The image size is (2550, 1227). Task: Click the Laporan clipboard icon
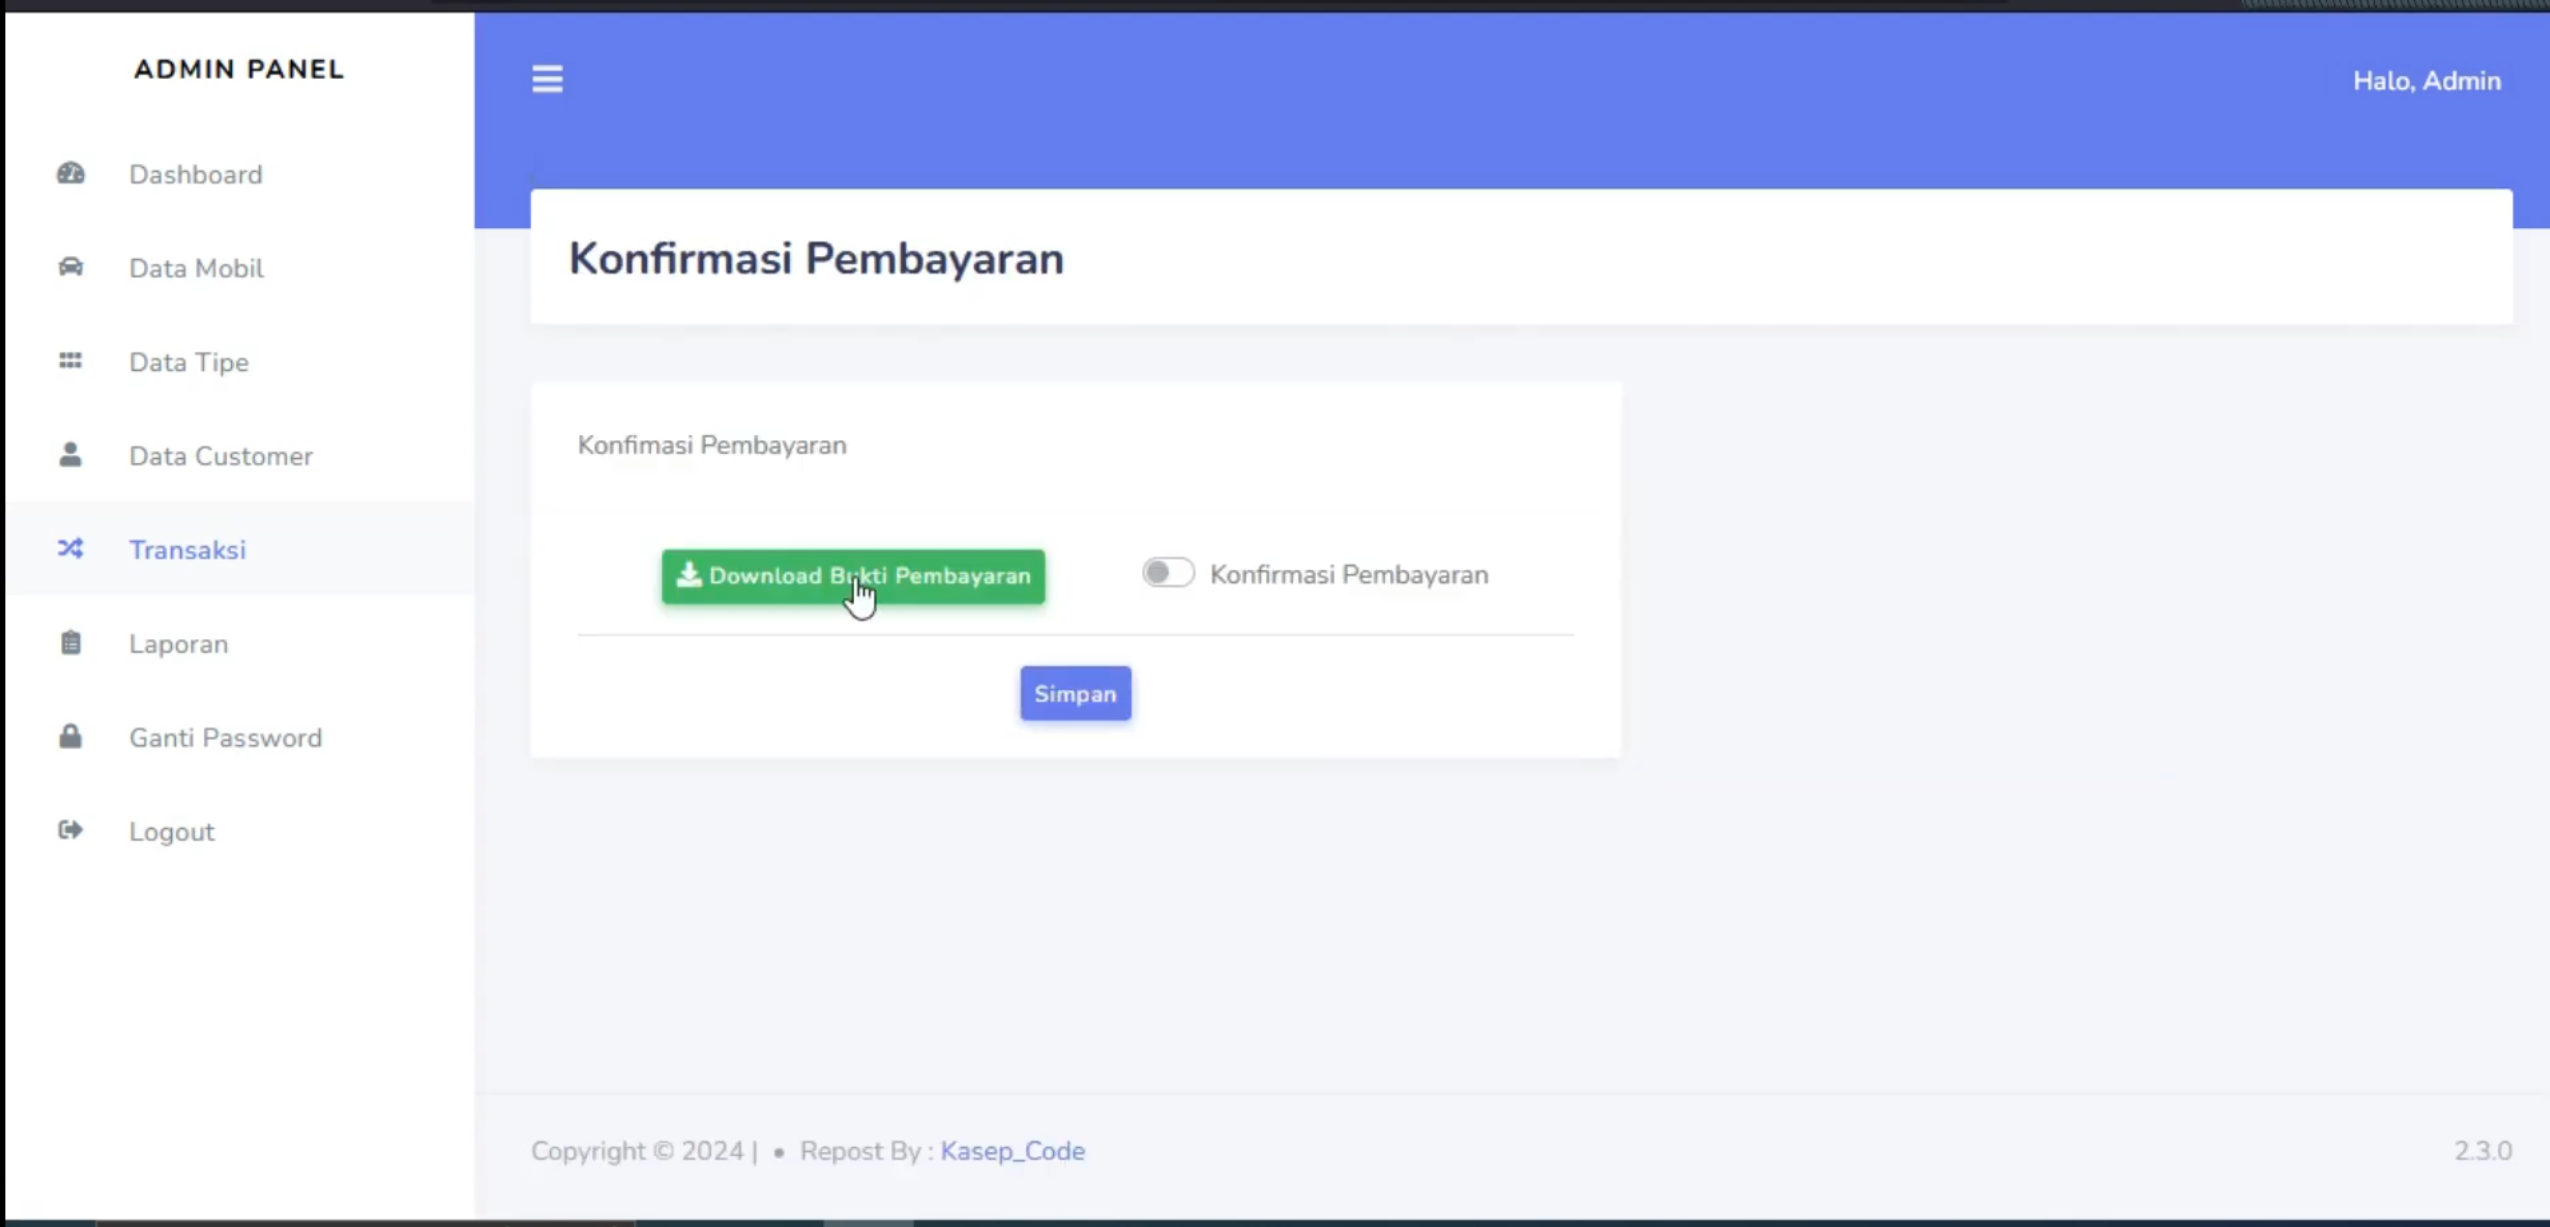pos(70,643)
